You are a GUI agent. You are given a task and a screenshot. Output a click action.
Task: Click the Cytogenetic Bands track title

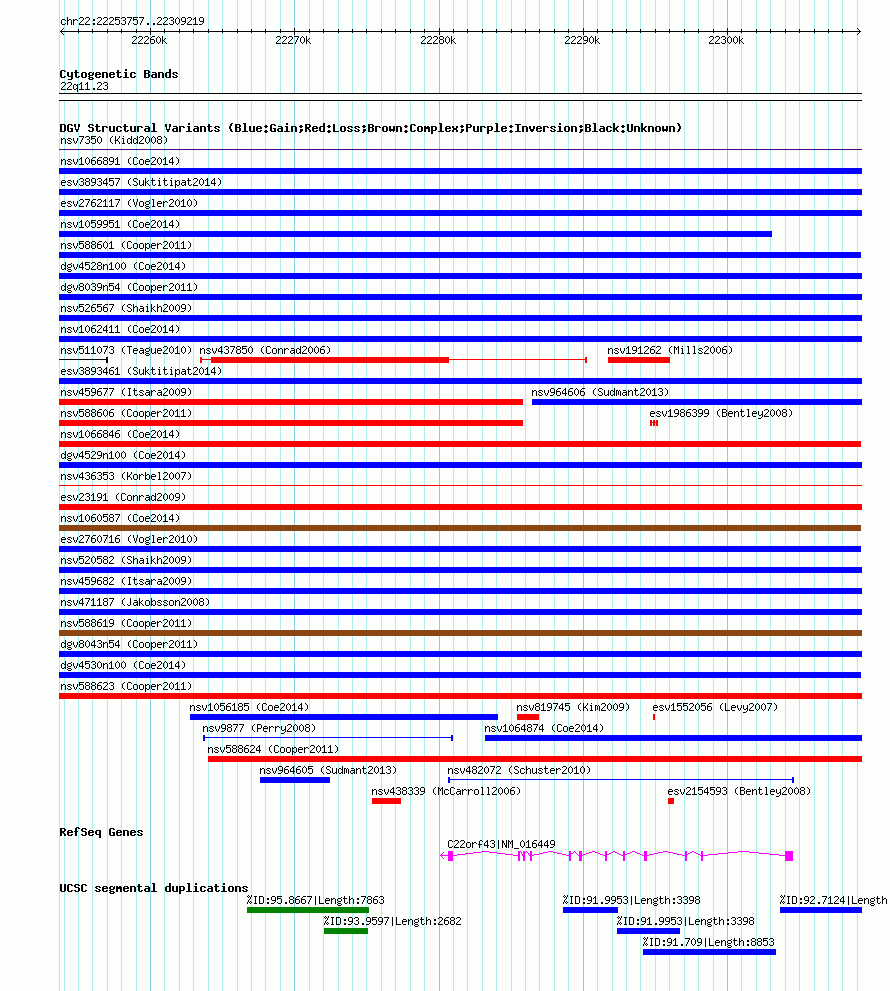pyautogui.click(x=119, y=74)
